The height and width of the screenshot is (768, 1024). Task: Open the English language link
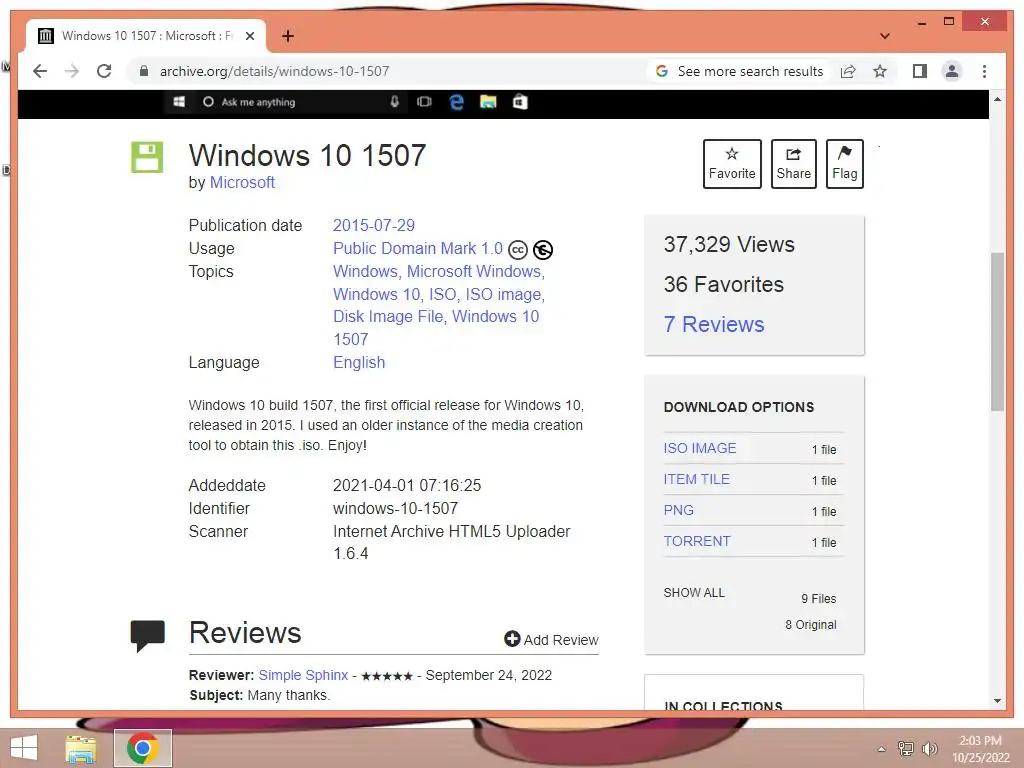pyautogui.click(x=359, y=362)
